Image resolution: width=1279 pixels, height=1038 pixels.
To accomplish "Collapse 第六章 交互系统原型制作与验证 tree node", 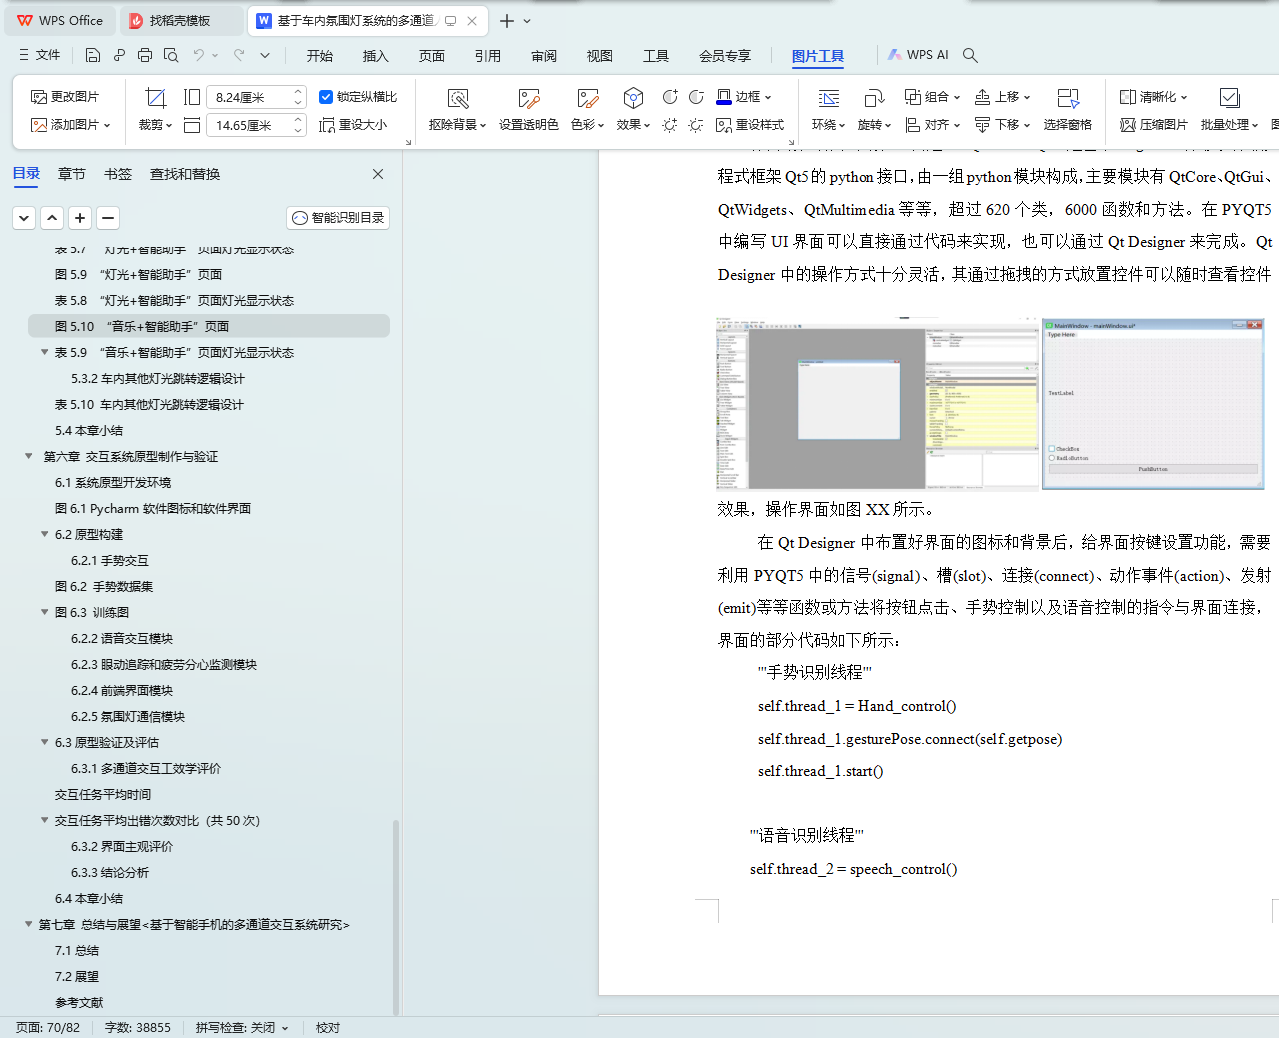I will pyautogui.click(x=29, y=456).
